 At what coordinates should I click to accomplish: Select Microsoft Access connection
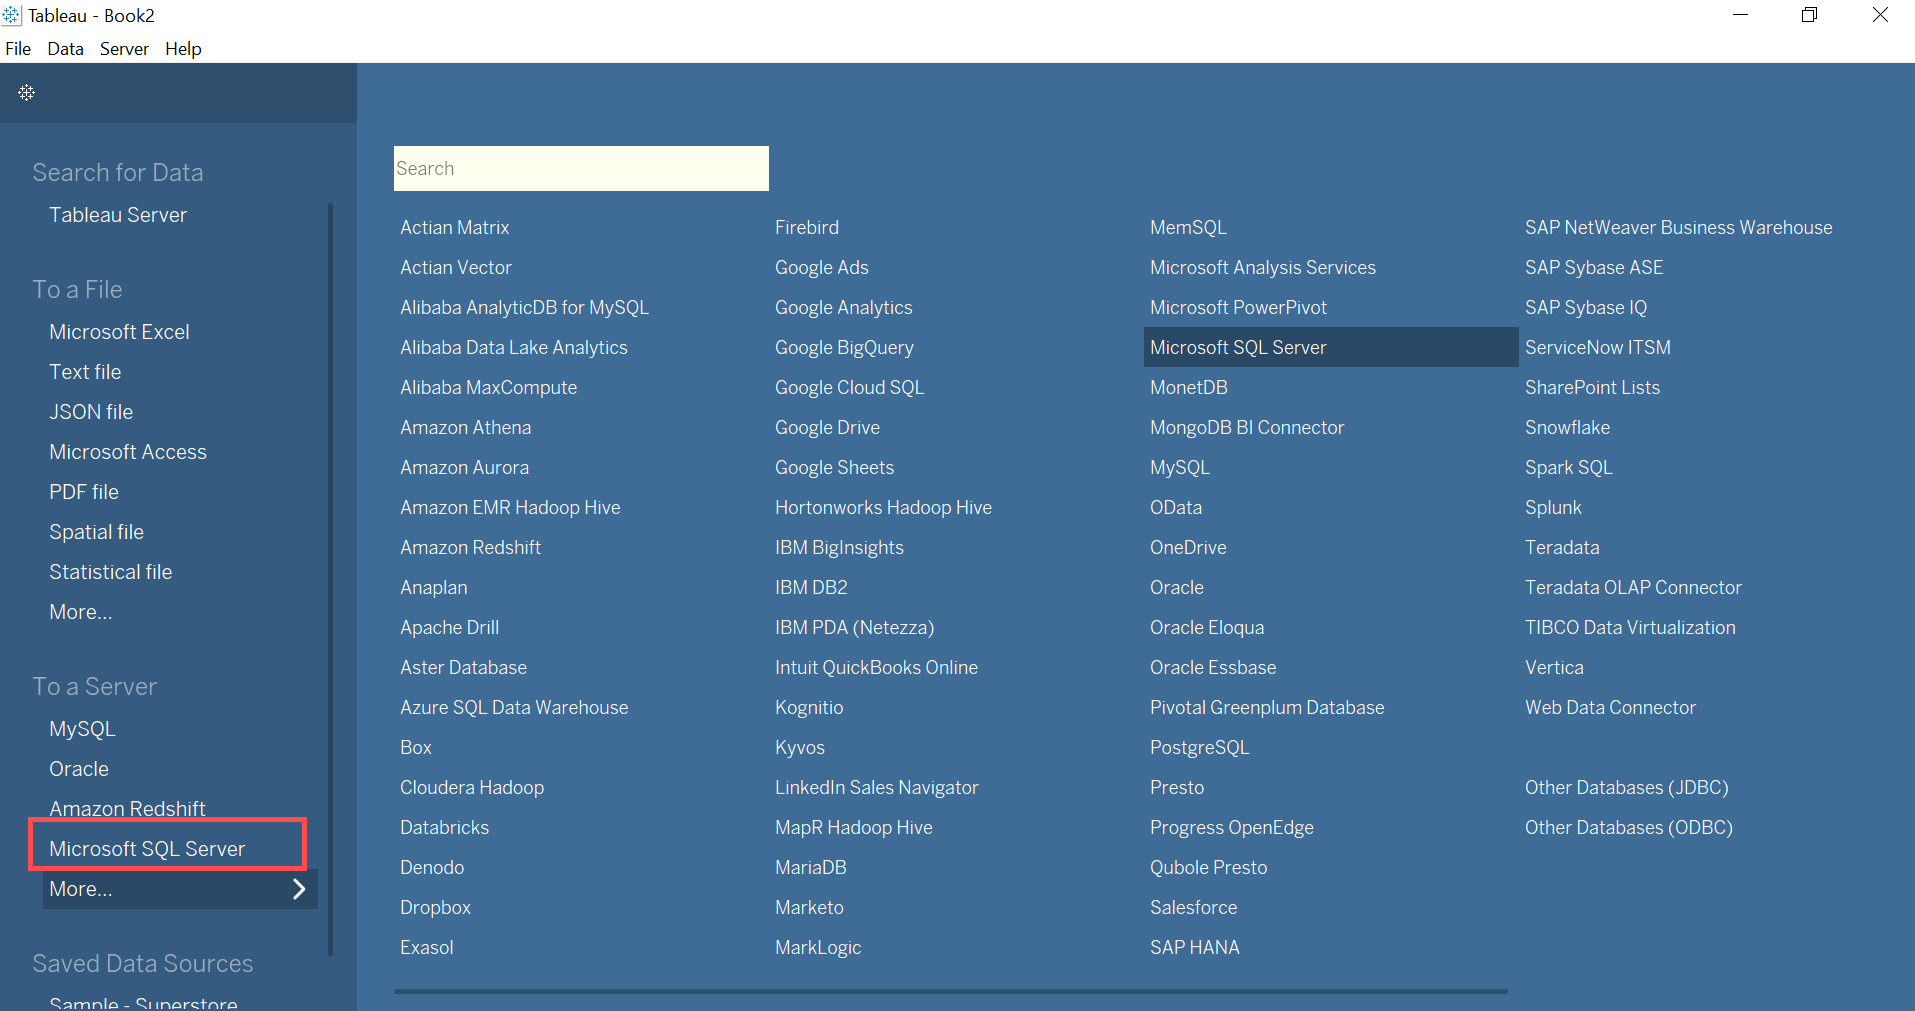coord(128,452)
